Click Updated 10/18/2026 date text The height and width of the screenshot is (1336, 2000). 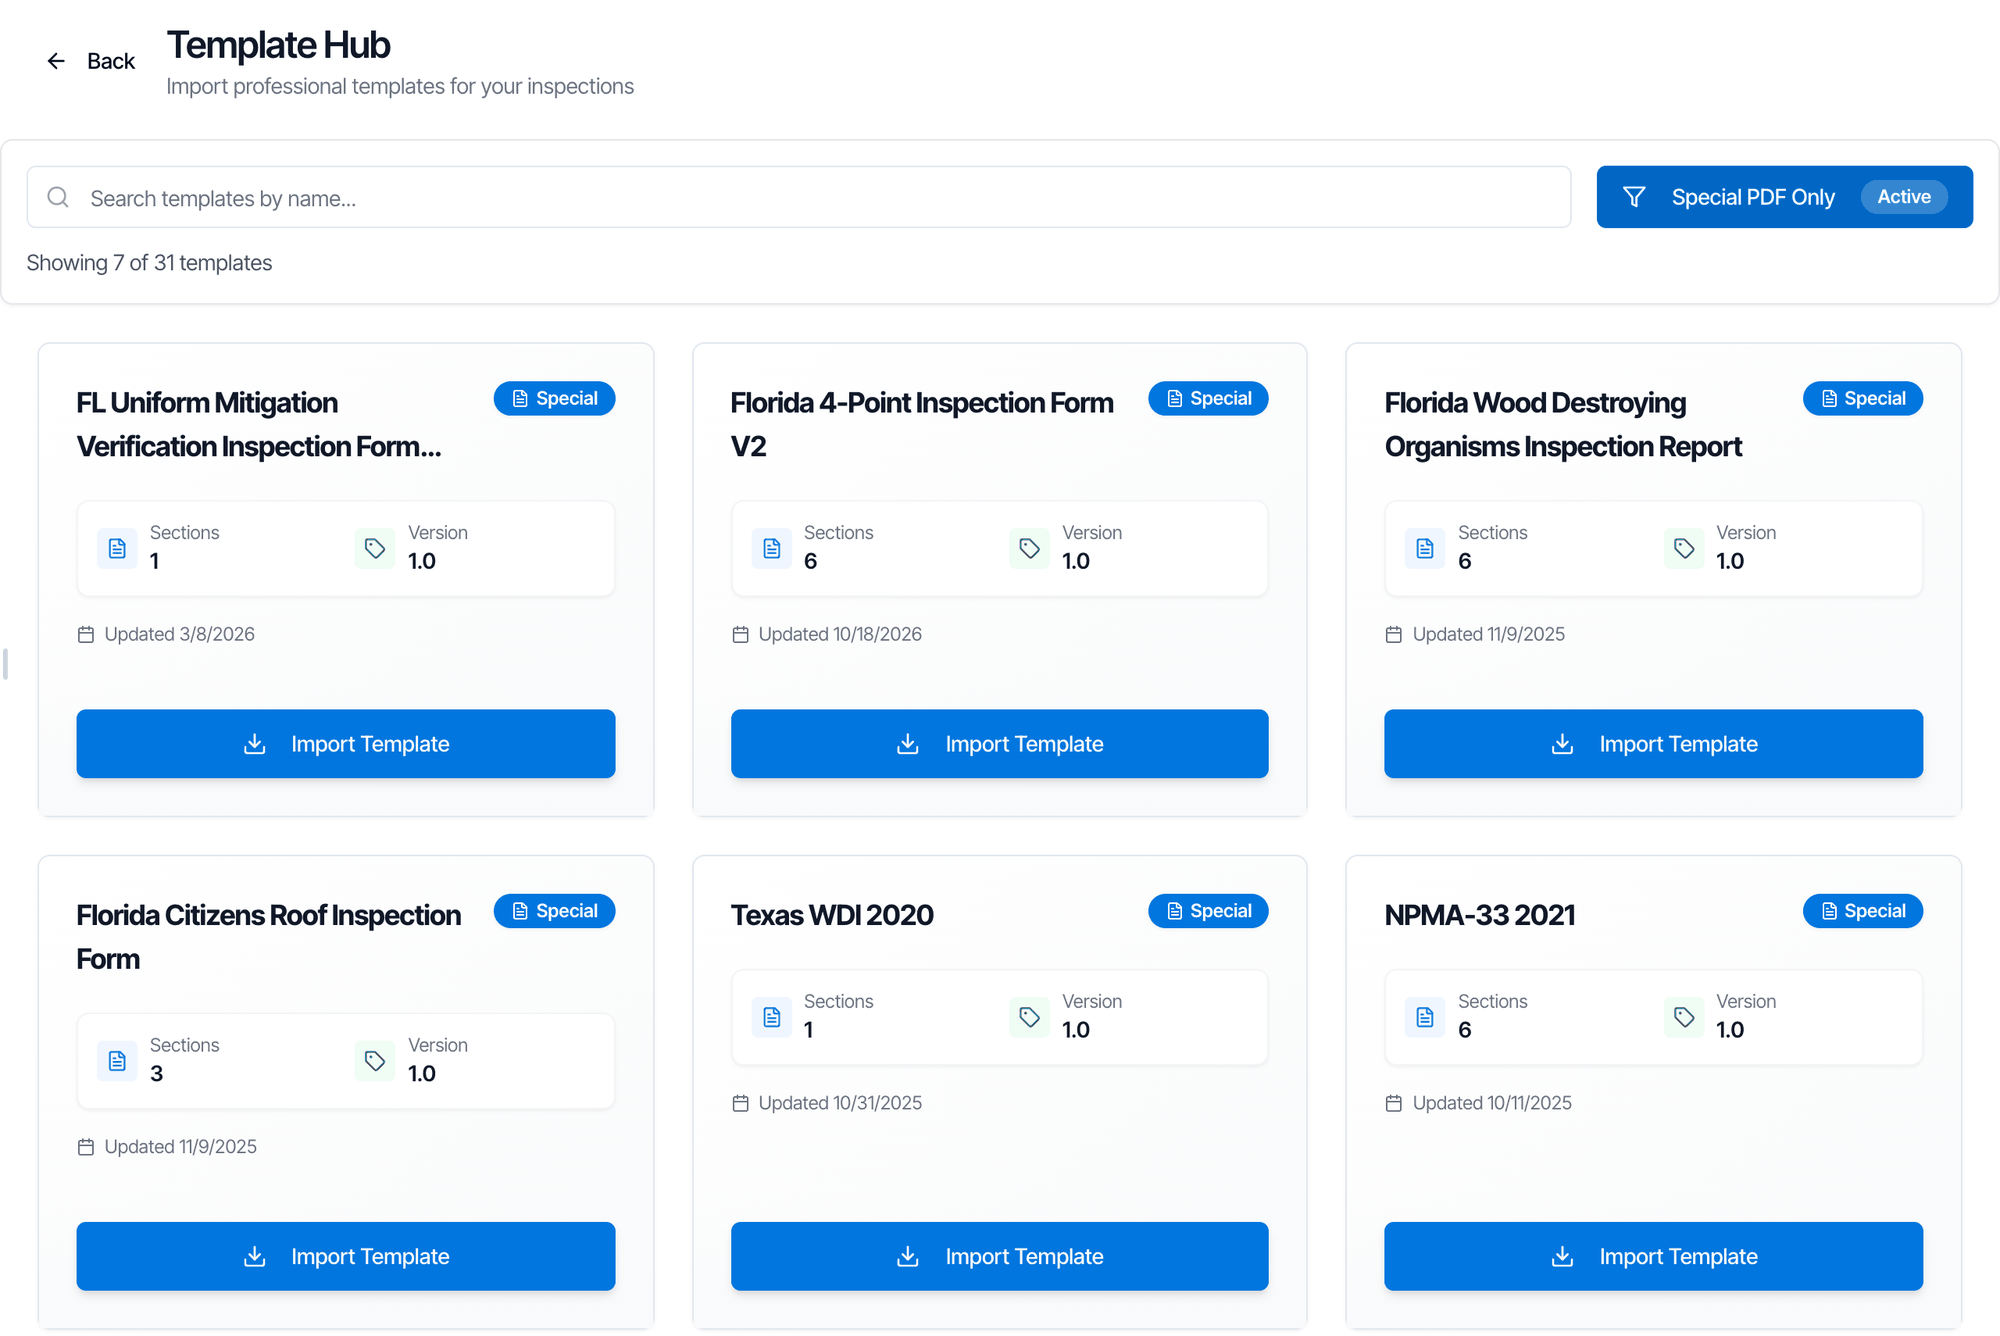point(840,634)
